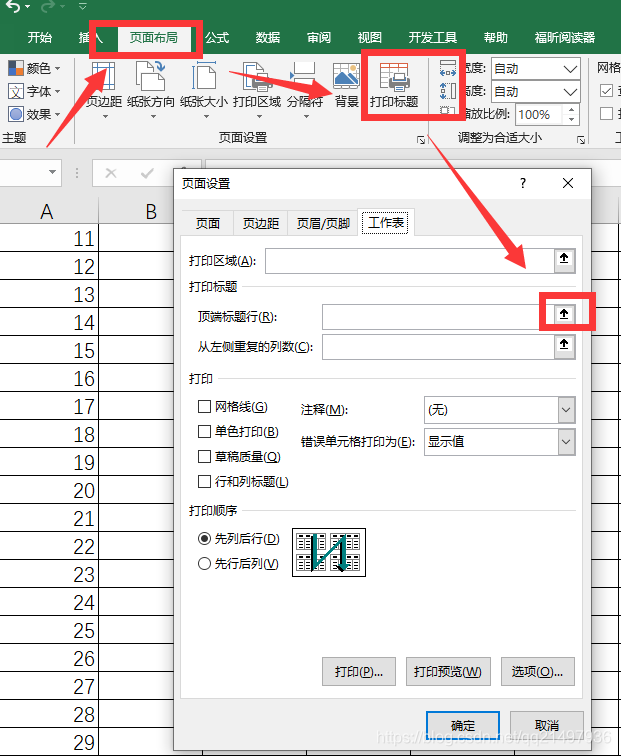Open the 帮助 ribbon tab
Image resolution: width=621 pixels, height=756 pixels.
[x=496, y=38]
